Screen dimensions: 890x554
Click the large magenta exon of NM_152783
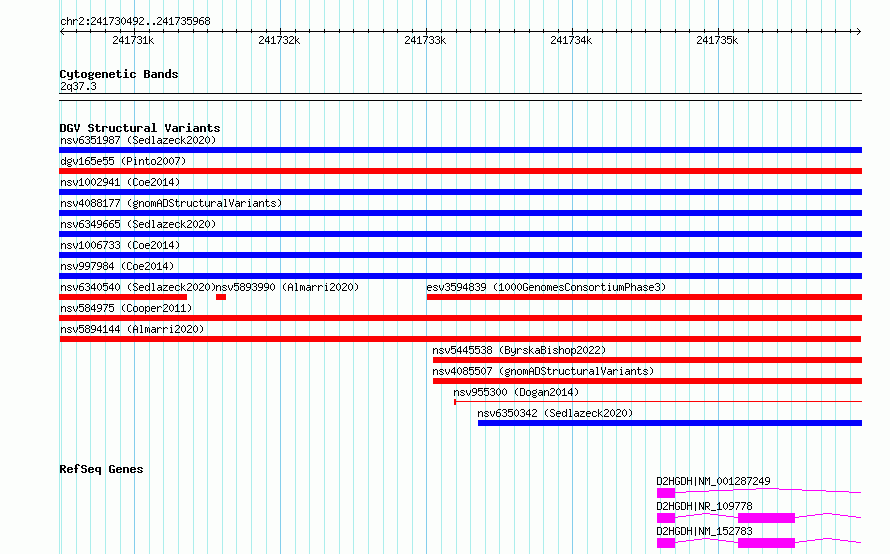[766, 543]
